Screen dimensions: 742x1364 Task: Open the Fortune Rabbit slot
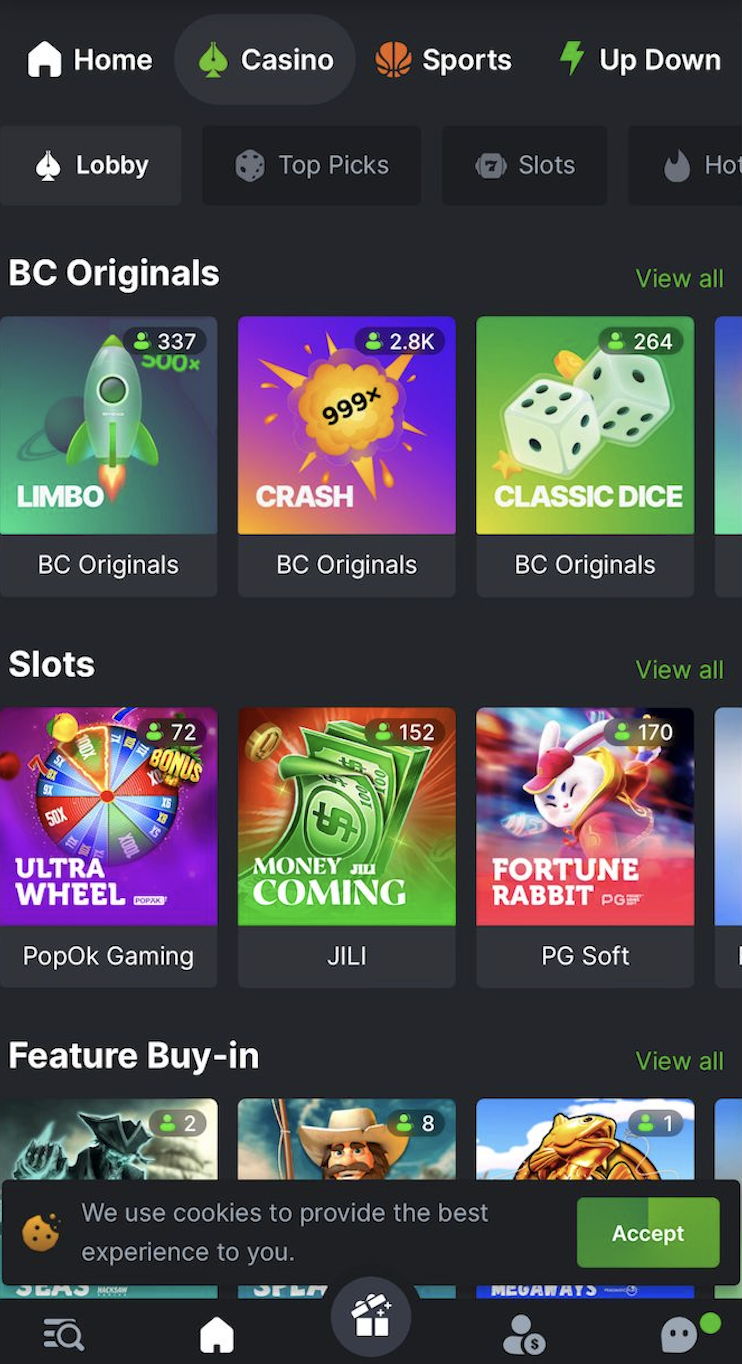(585, 817)
